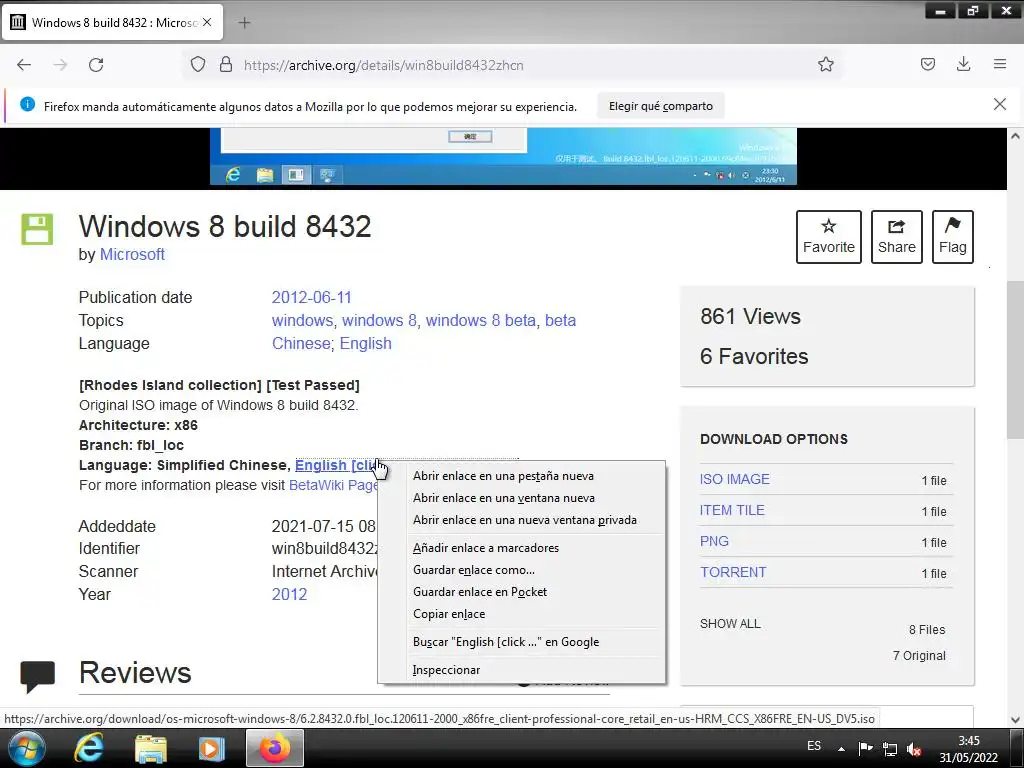
Task: Click the muted volume tray icon
Action: (x=914, y=749)
